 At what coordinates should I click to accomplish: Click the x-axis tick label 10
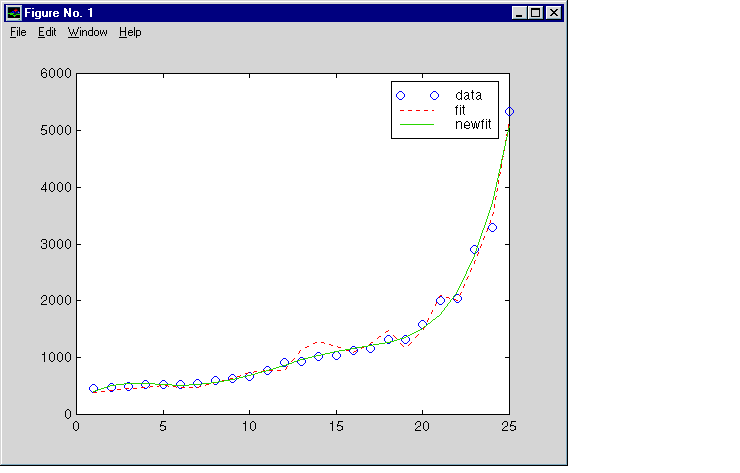[249, 427]
